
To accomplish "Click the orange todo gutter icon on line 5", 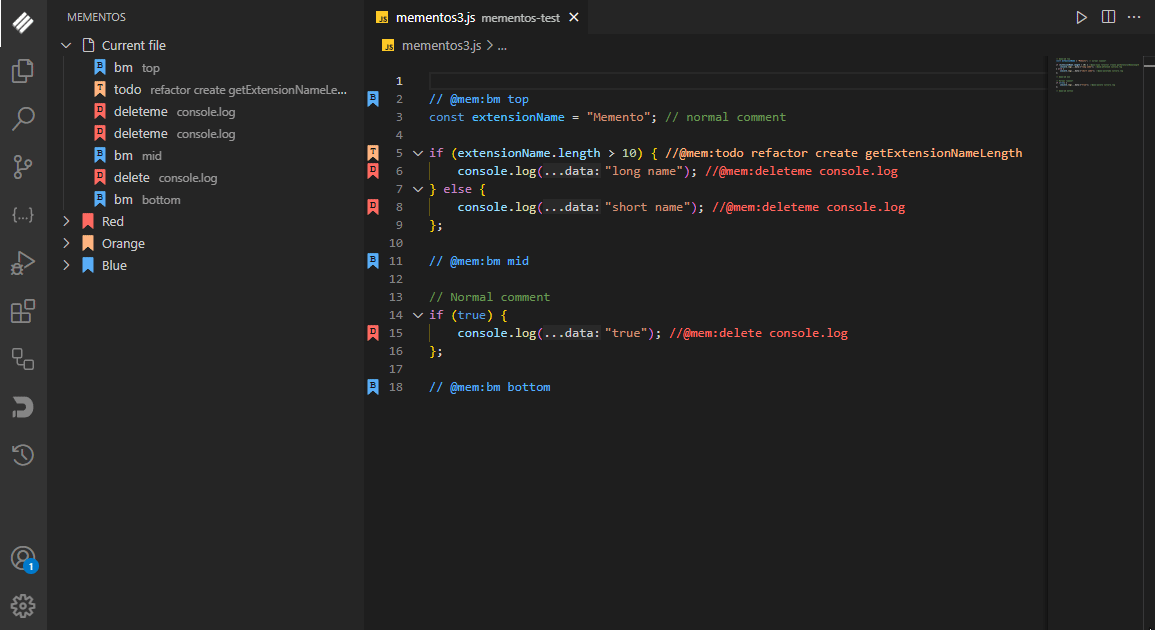I will (x=373, y=153).
